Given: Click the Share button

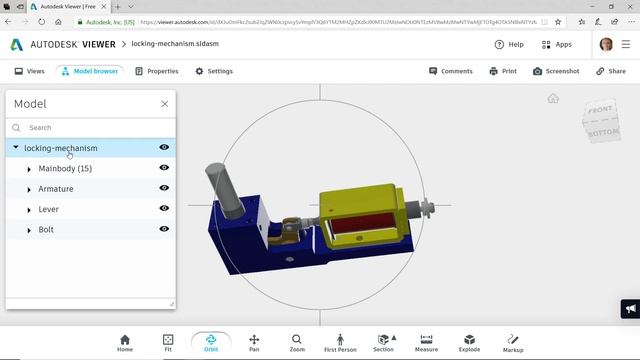Looking at the screenshot, I should 611,71.
